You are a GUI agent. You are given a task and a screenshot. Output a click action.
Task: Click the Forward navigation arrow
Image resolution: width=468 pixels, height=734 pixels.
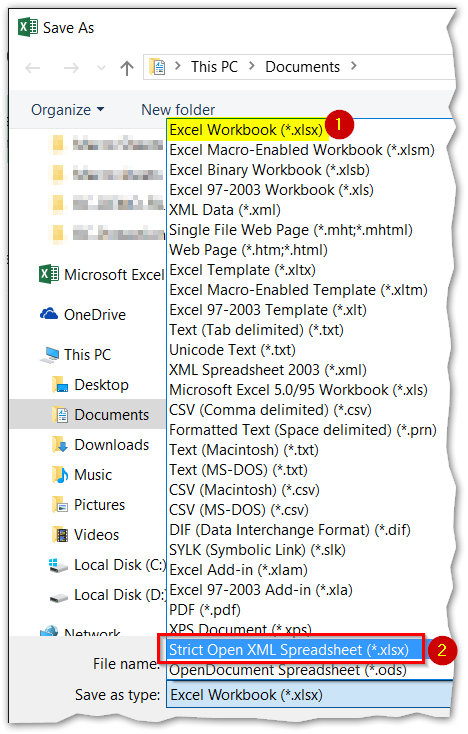tap(71, 68)
